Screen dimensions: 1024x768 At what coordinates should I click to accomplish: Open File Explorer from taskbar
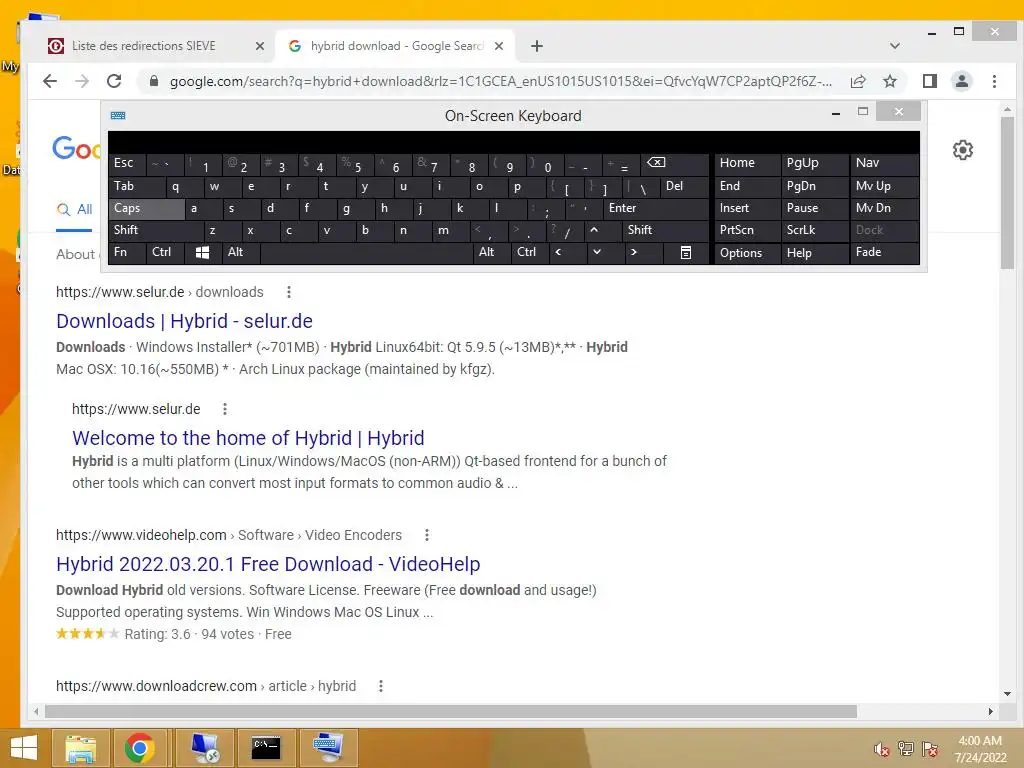tap(81, 748)
